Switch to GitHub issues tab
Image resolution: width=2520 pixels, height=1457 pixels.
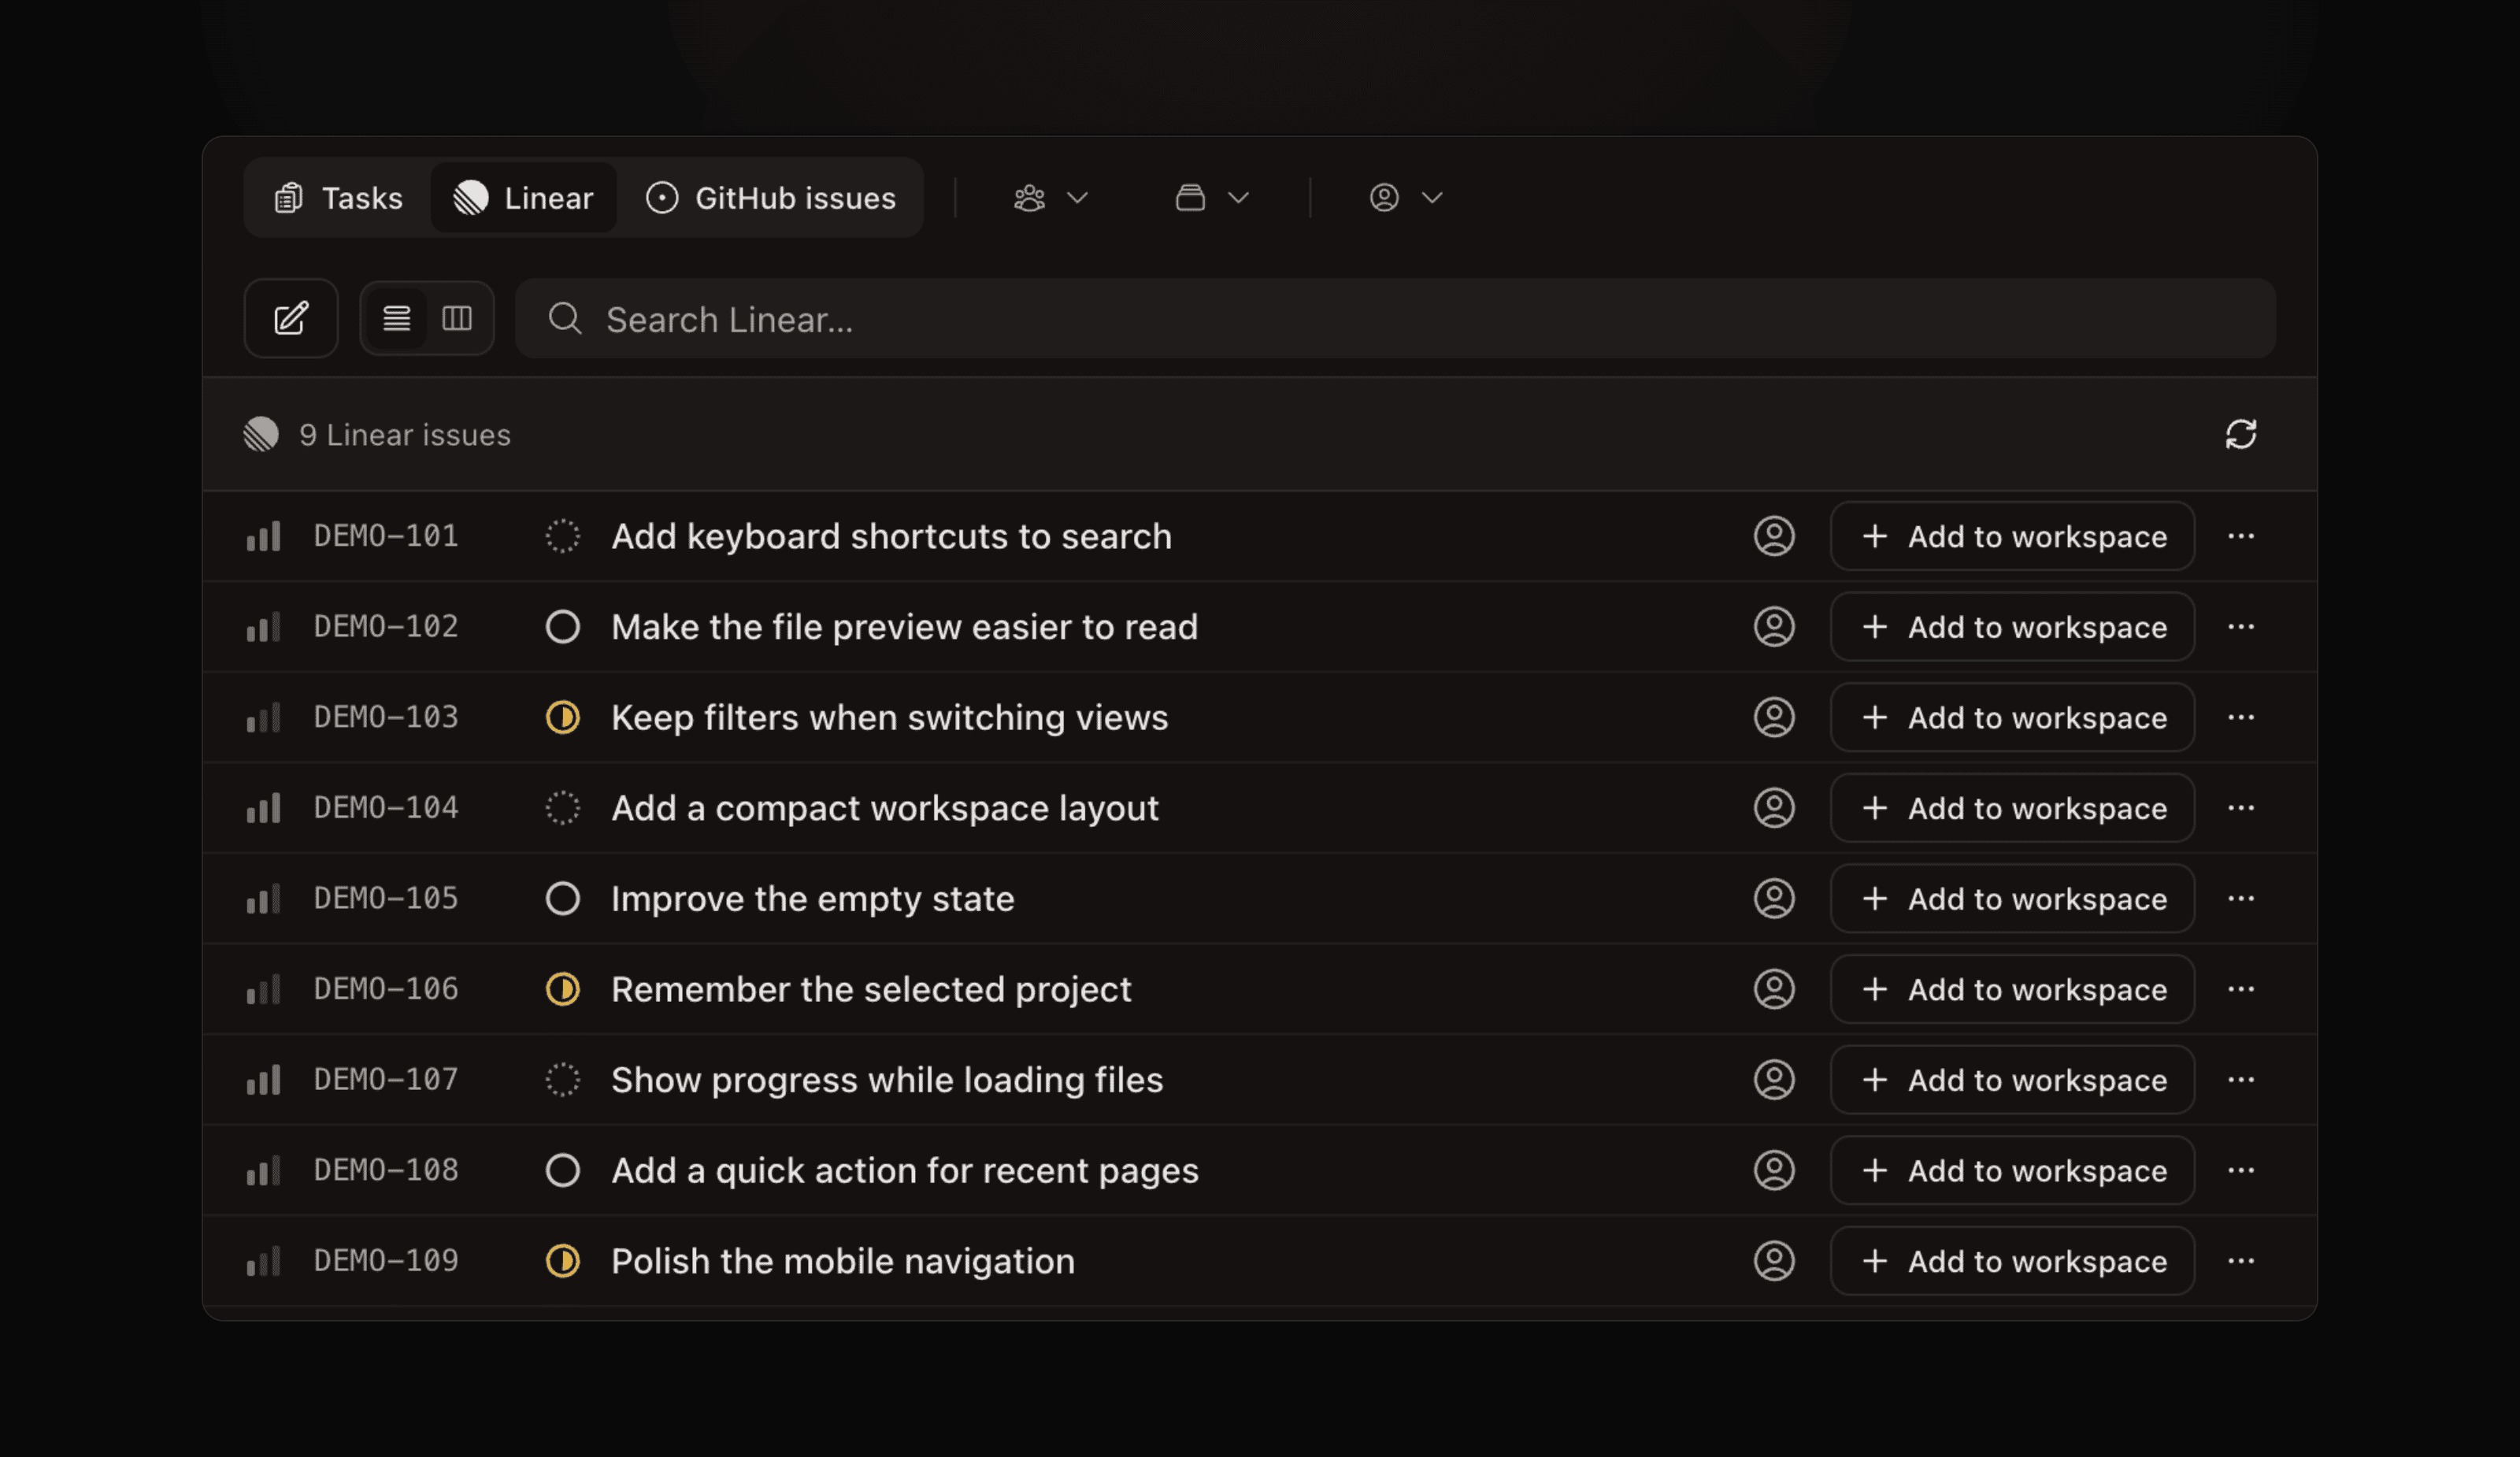[770, 198]
